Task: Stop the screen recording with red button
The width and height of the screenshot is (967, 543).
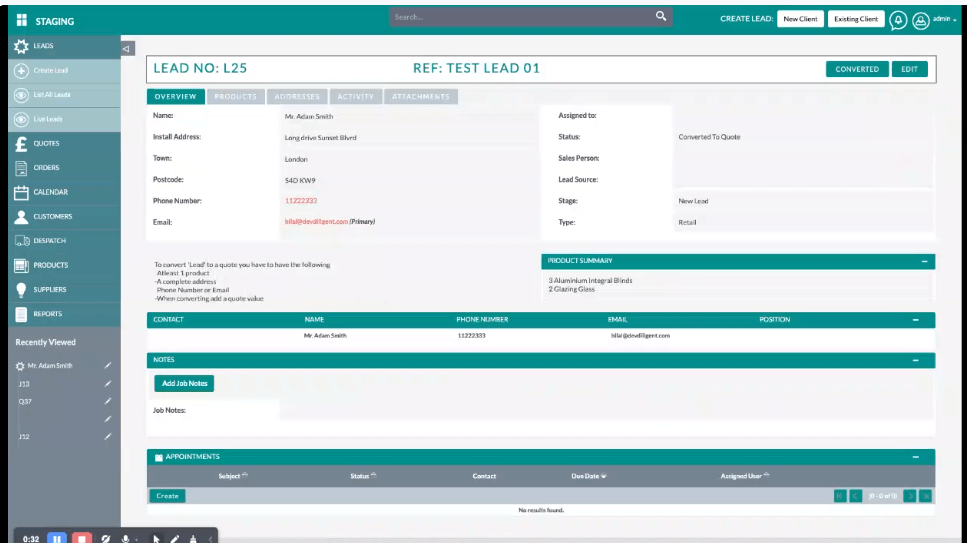Action: click(x=81, y=538)
